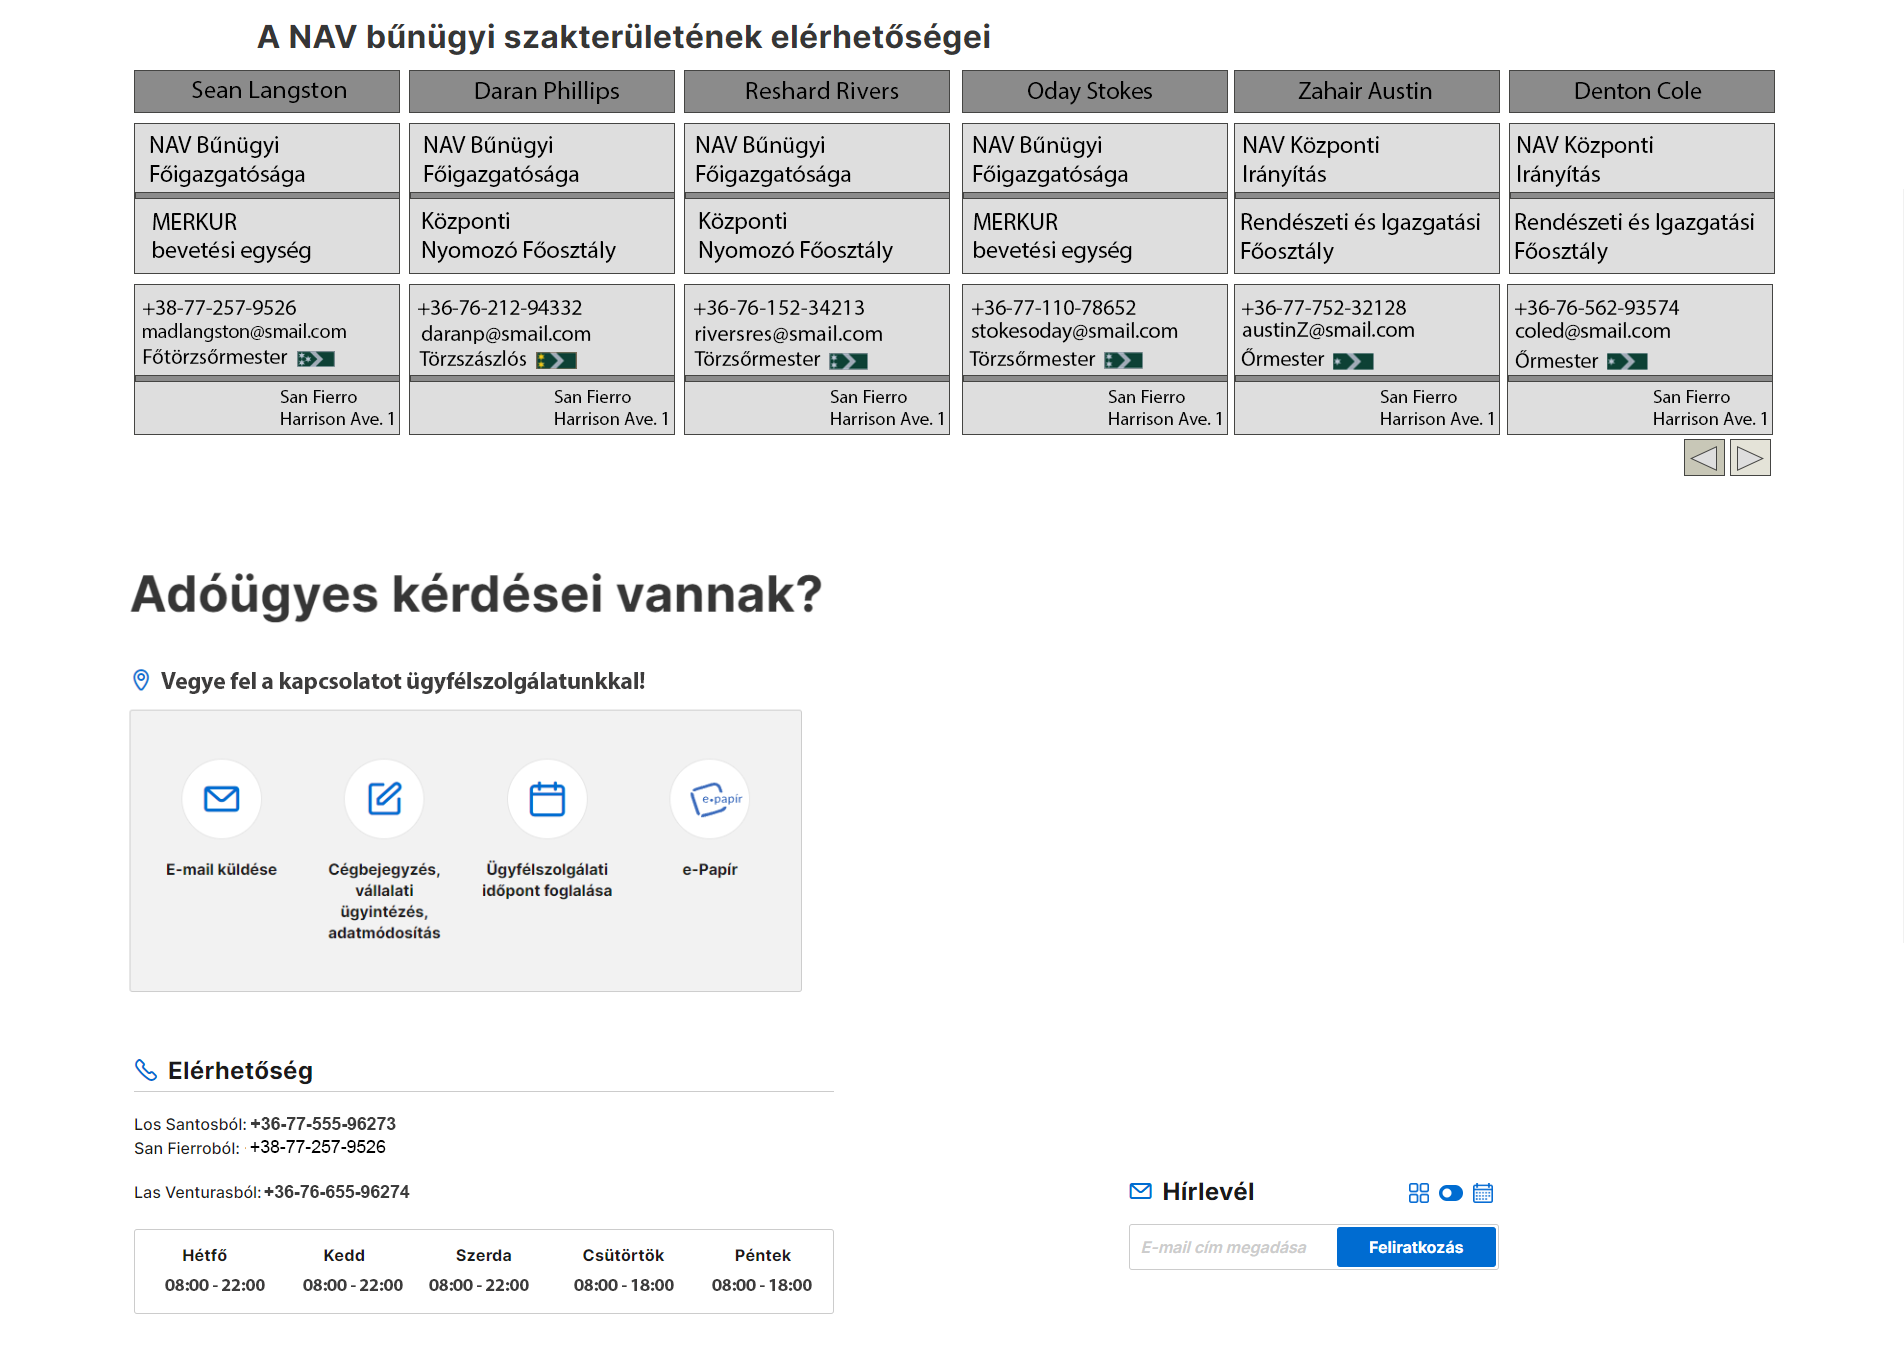
Task: Click Denton Cole's Őrmester rank badge
Action: tap(1627, 361)
